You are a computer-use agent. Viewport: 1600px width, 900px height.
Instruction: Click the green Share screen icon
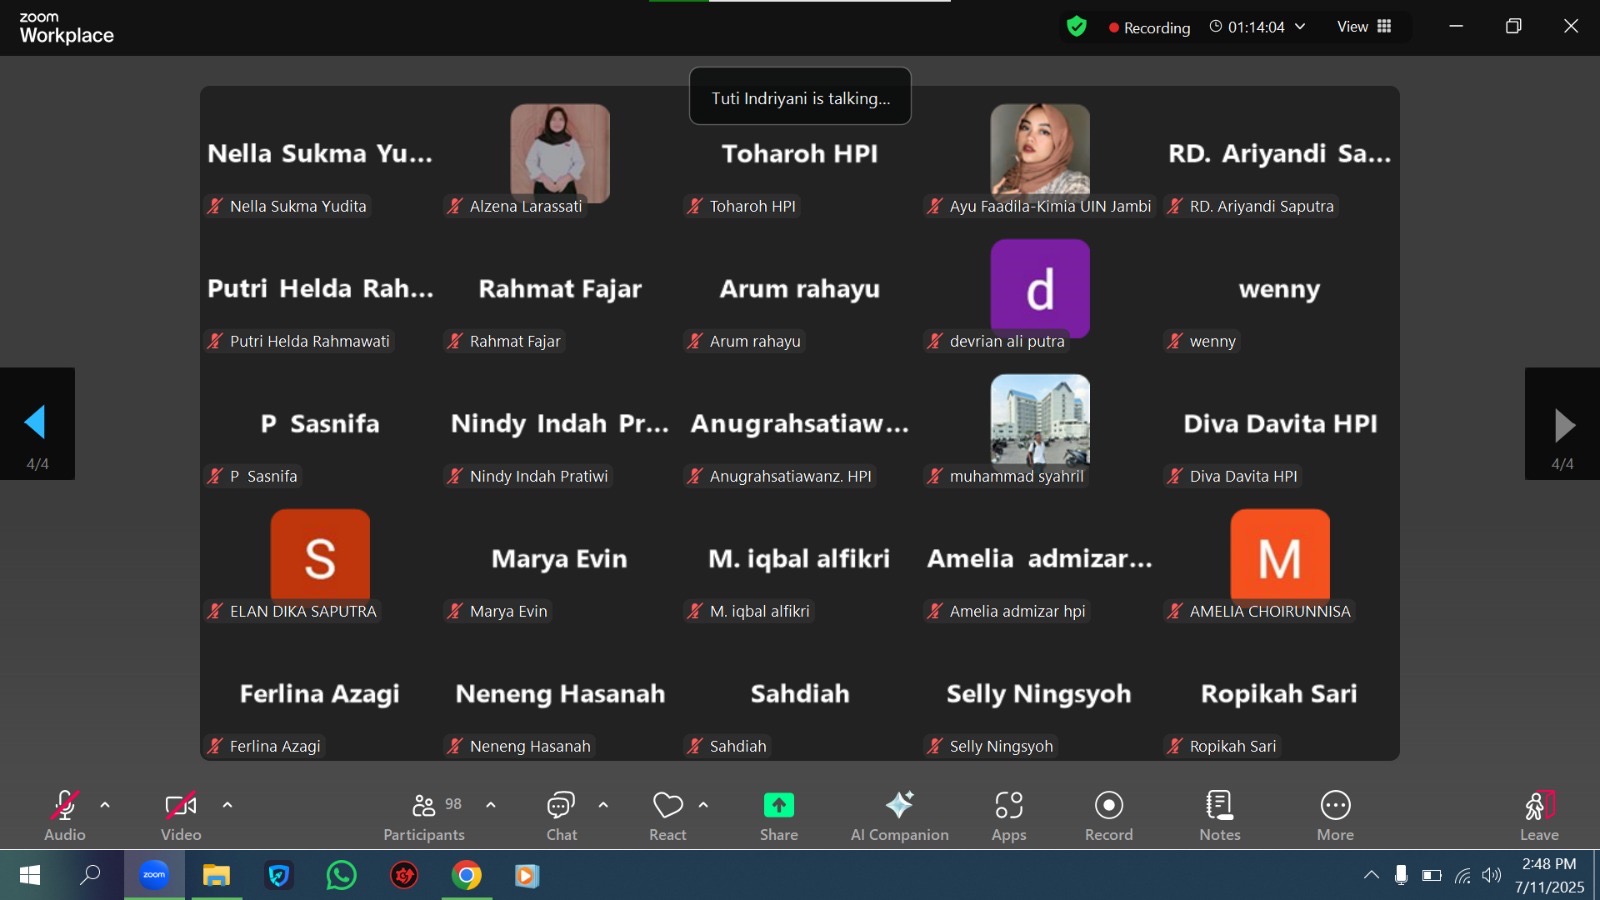(x=778, y=805)
